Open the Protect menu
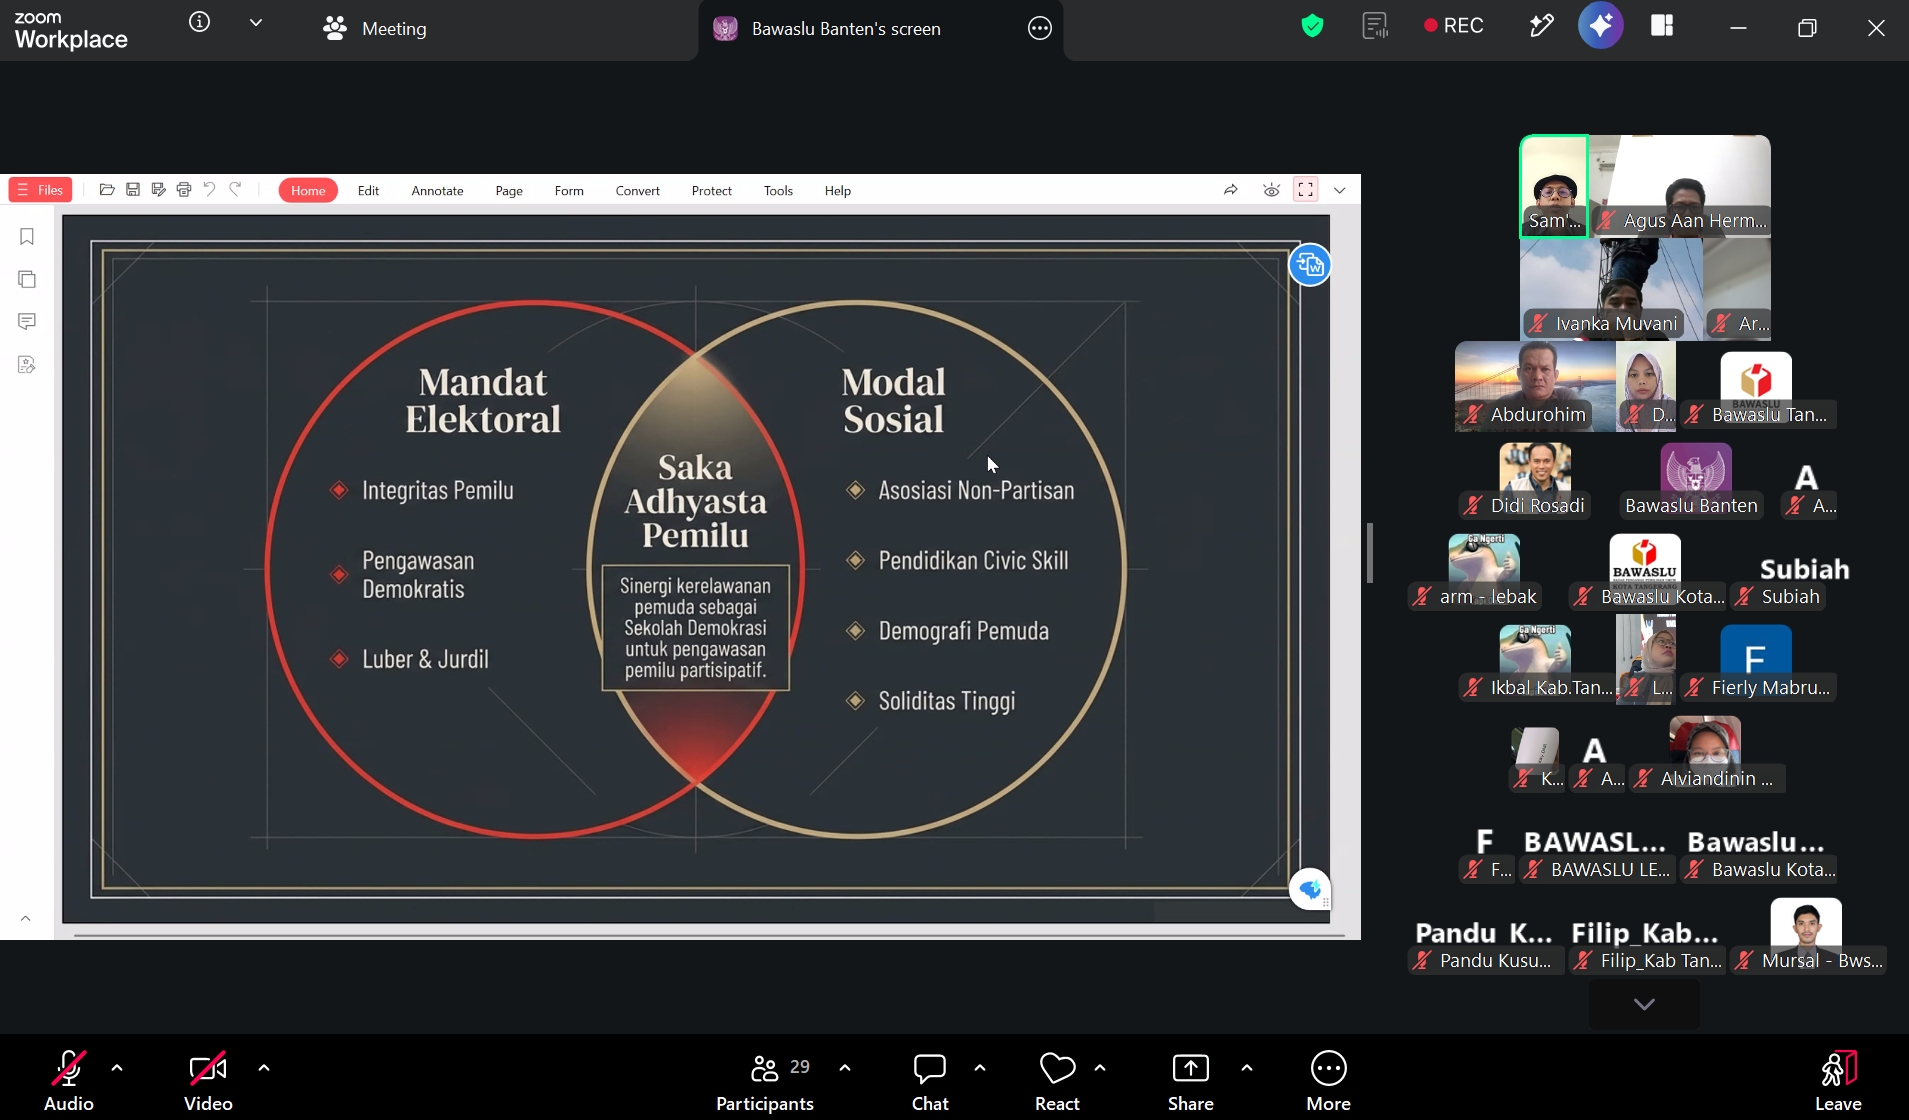The width and height of the screenshot is (1909, 1120). (x=711, y=190)
